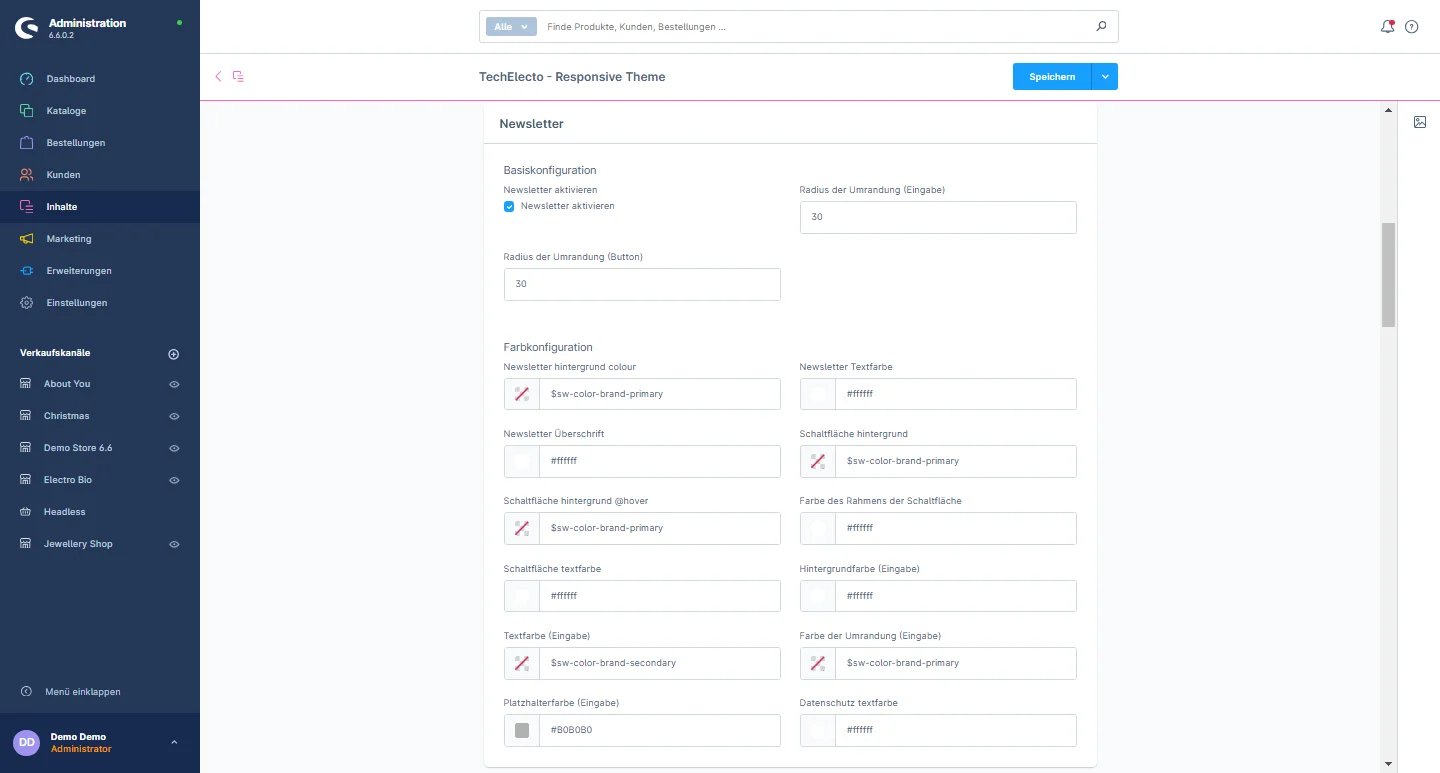Expand the Speichern dropdown arrow

coord(1104,77)
